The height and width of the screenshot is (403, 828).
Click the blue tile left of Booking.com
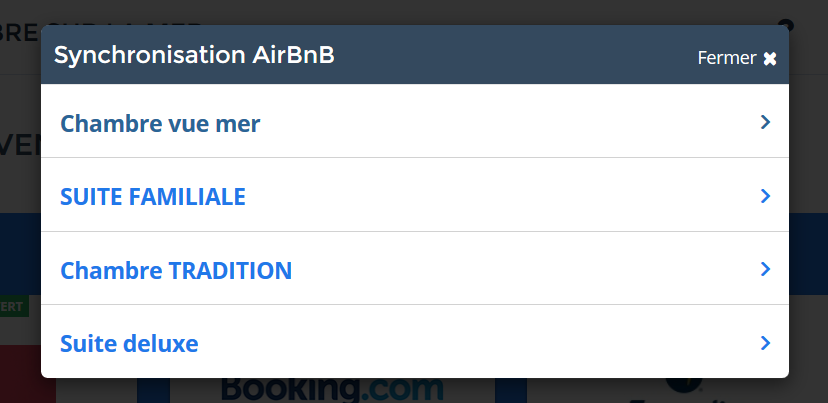(x=153, y=390)
